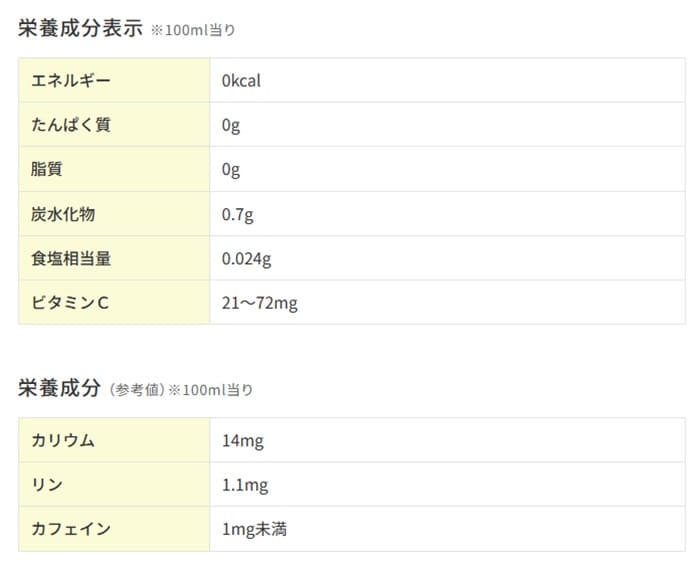Image resolution: width=700 pixels, height=565 pixels.
Task: Click the 栄養成分 reference heading
Action: [60, 388]
